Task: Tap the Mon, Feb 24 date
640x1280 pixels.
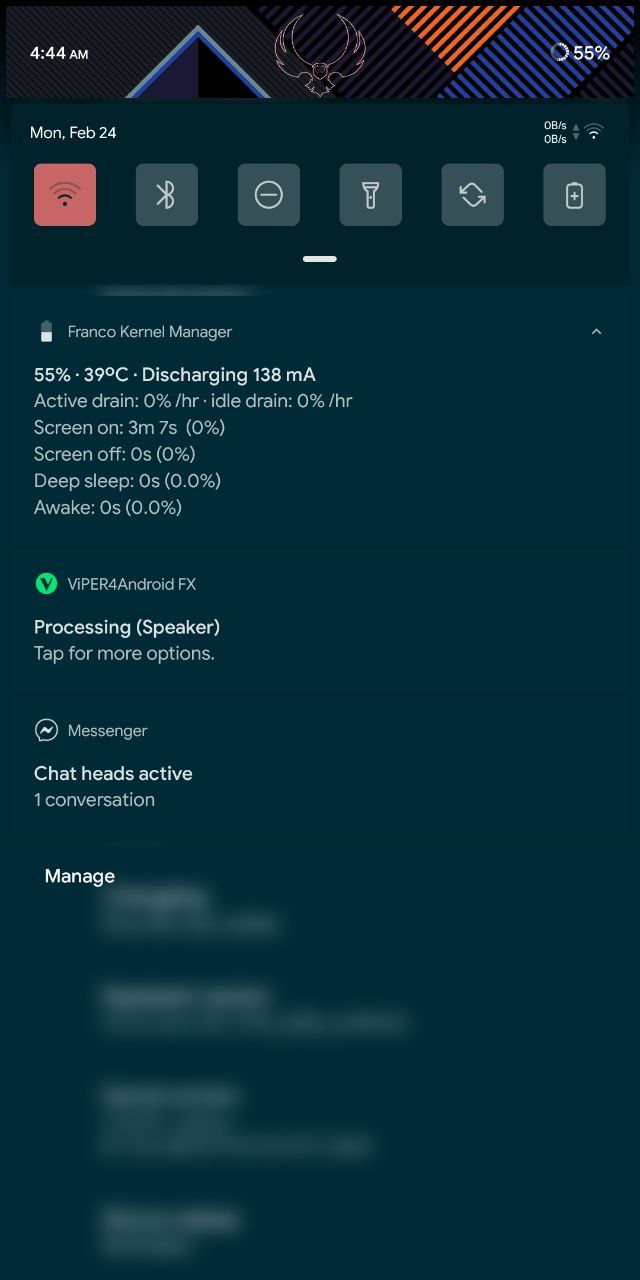Action: tap(73, 133)
